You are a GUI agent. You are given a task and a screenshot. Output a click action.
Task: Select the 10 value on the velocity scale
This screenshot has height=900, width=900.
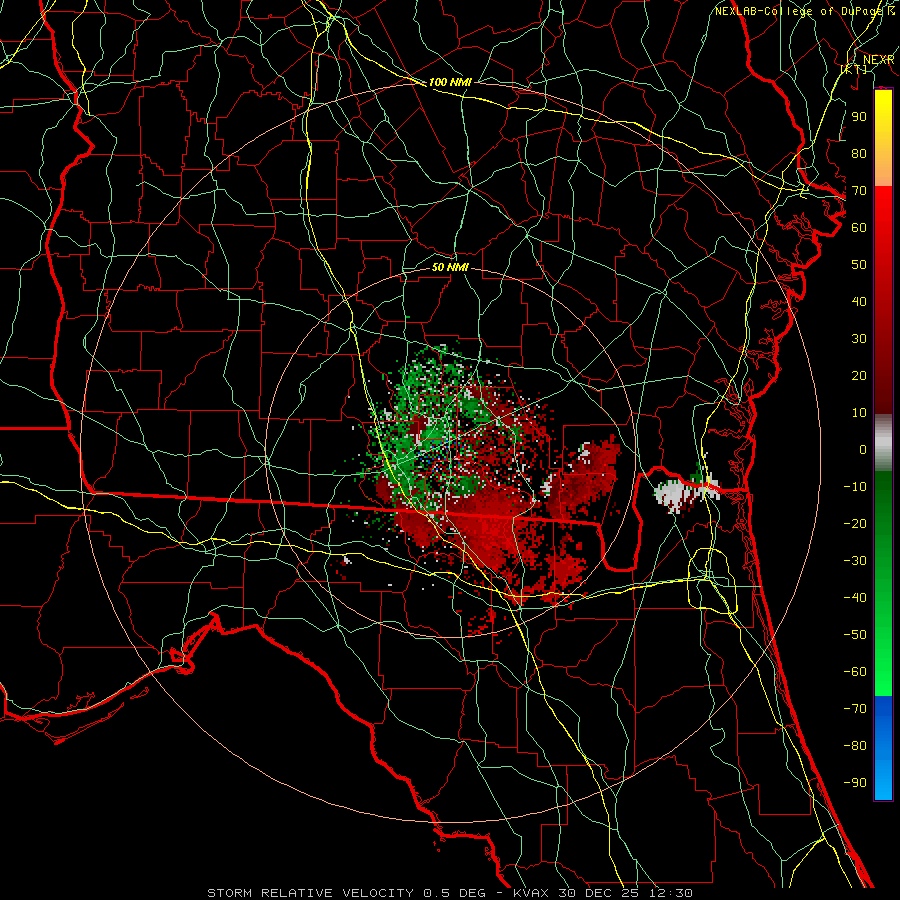coord(859,413)
